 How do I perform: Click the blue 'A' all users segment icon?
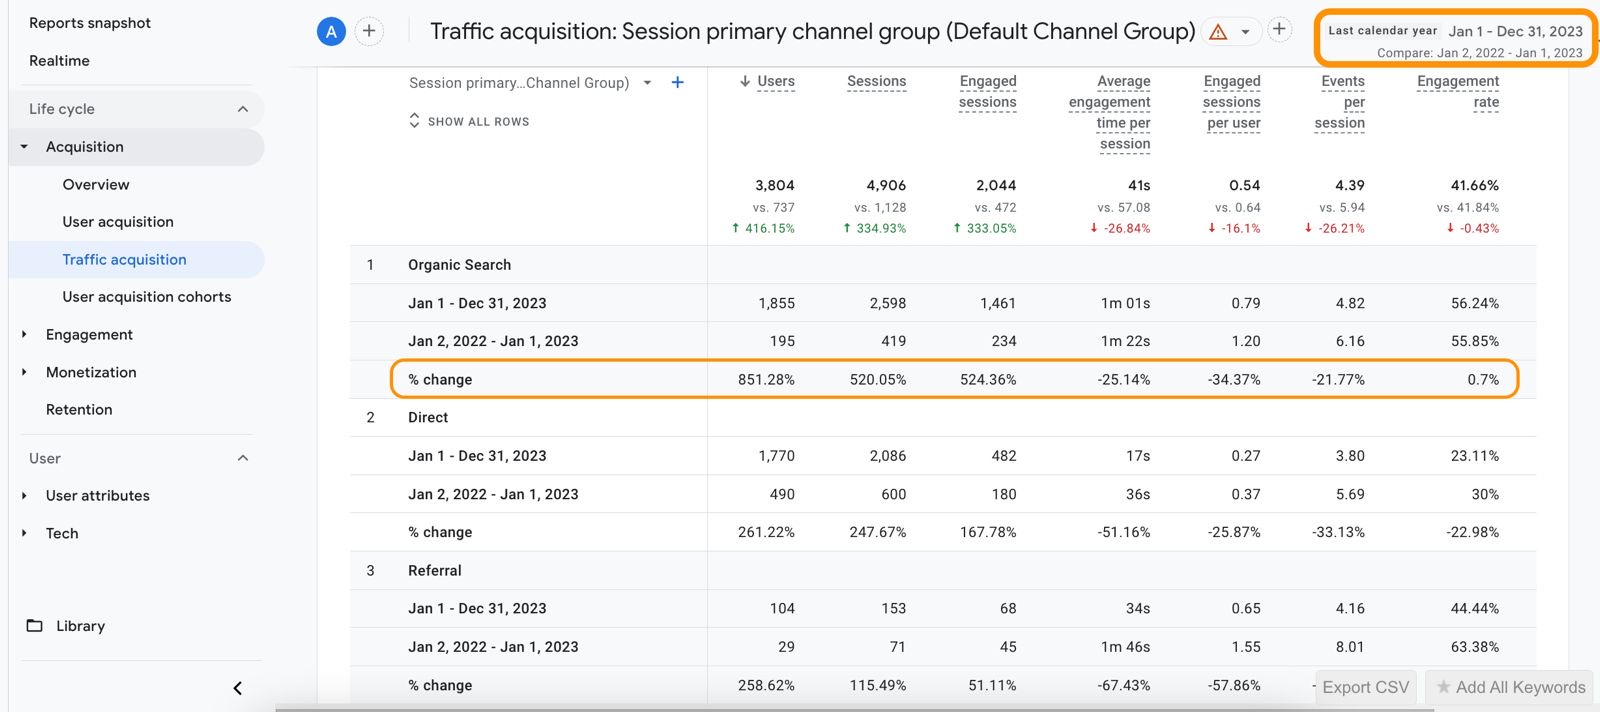point(331,32)
